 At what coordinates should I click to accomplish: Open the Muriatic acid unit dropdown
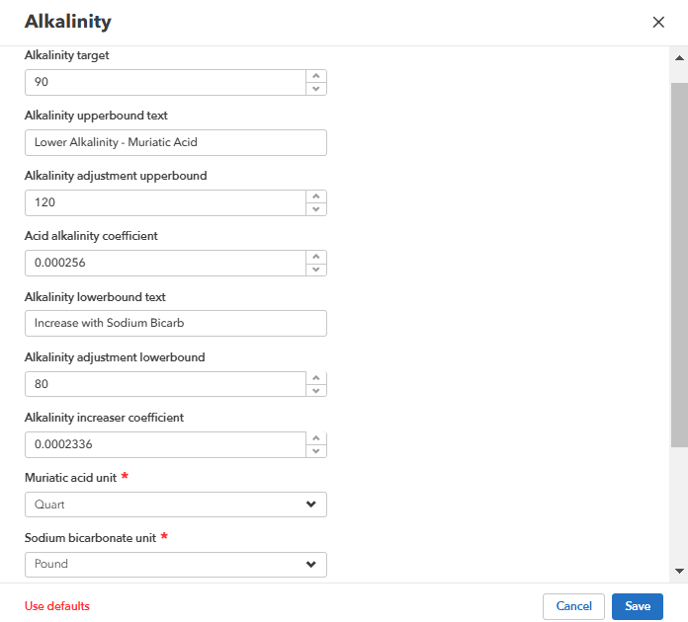click(175, 505)
